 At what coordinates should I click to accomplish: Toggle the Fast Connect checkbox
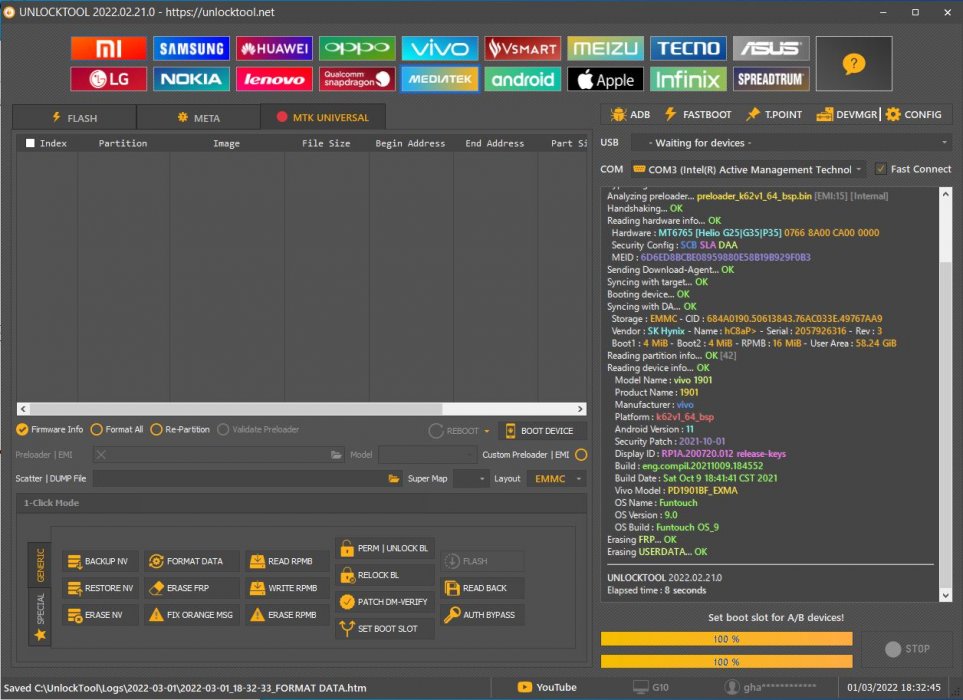point(881,169)
